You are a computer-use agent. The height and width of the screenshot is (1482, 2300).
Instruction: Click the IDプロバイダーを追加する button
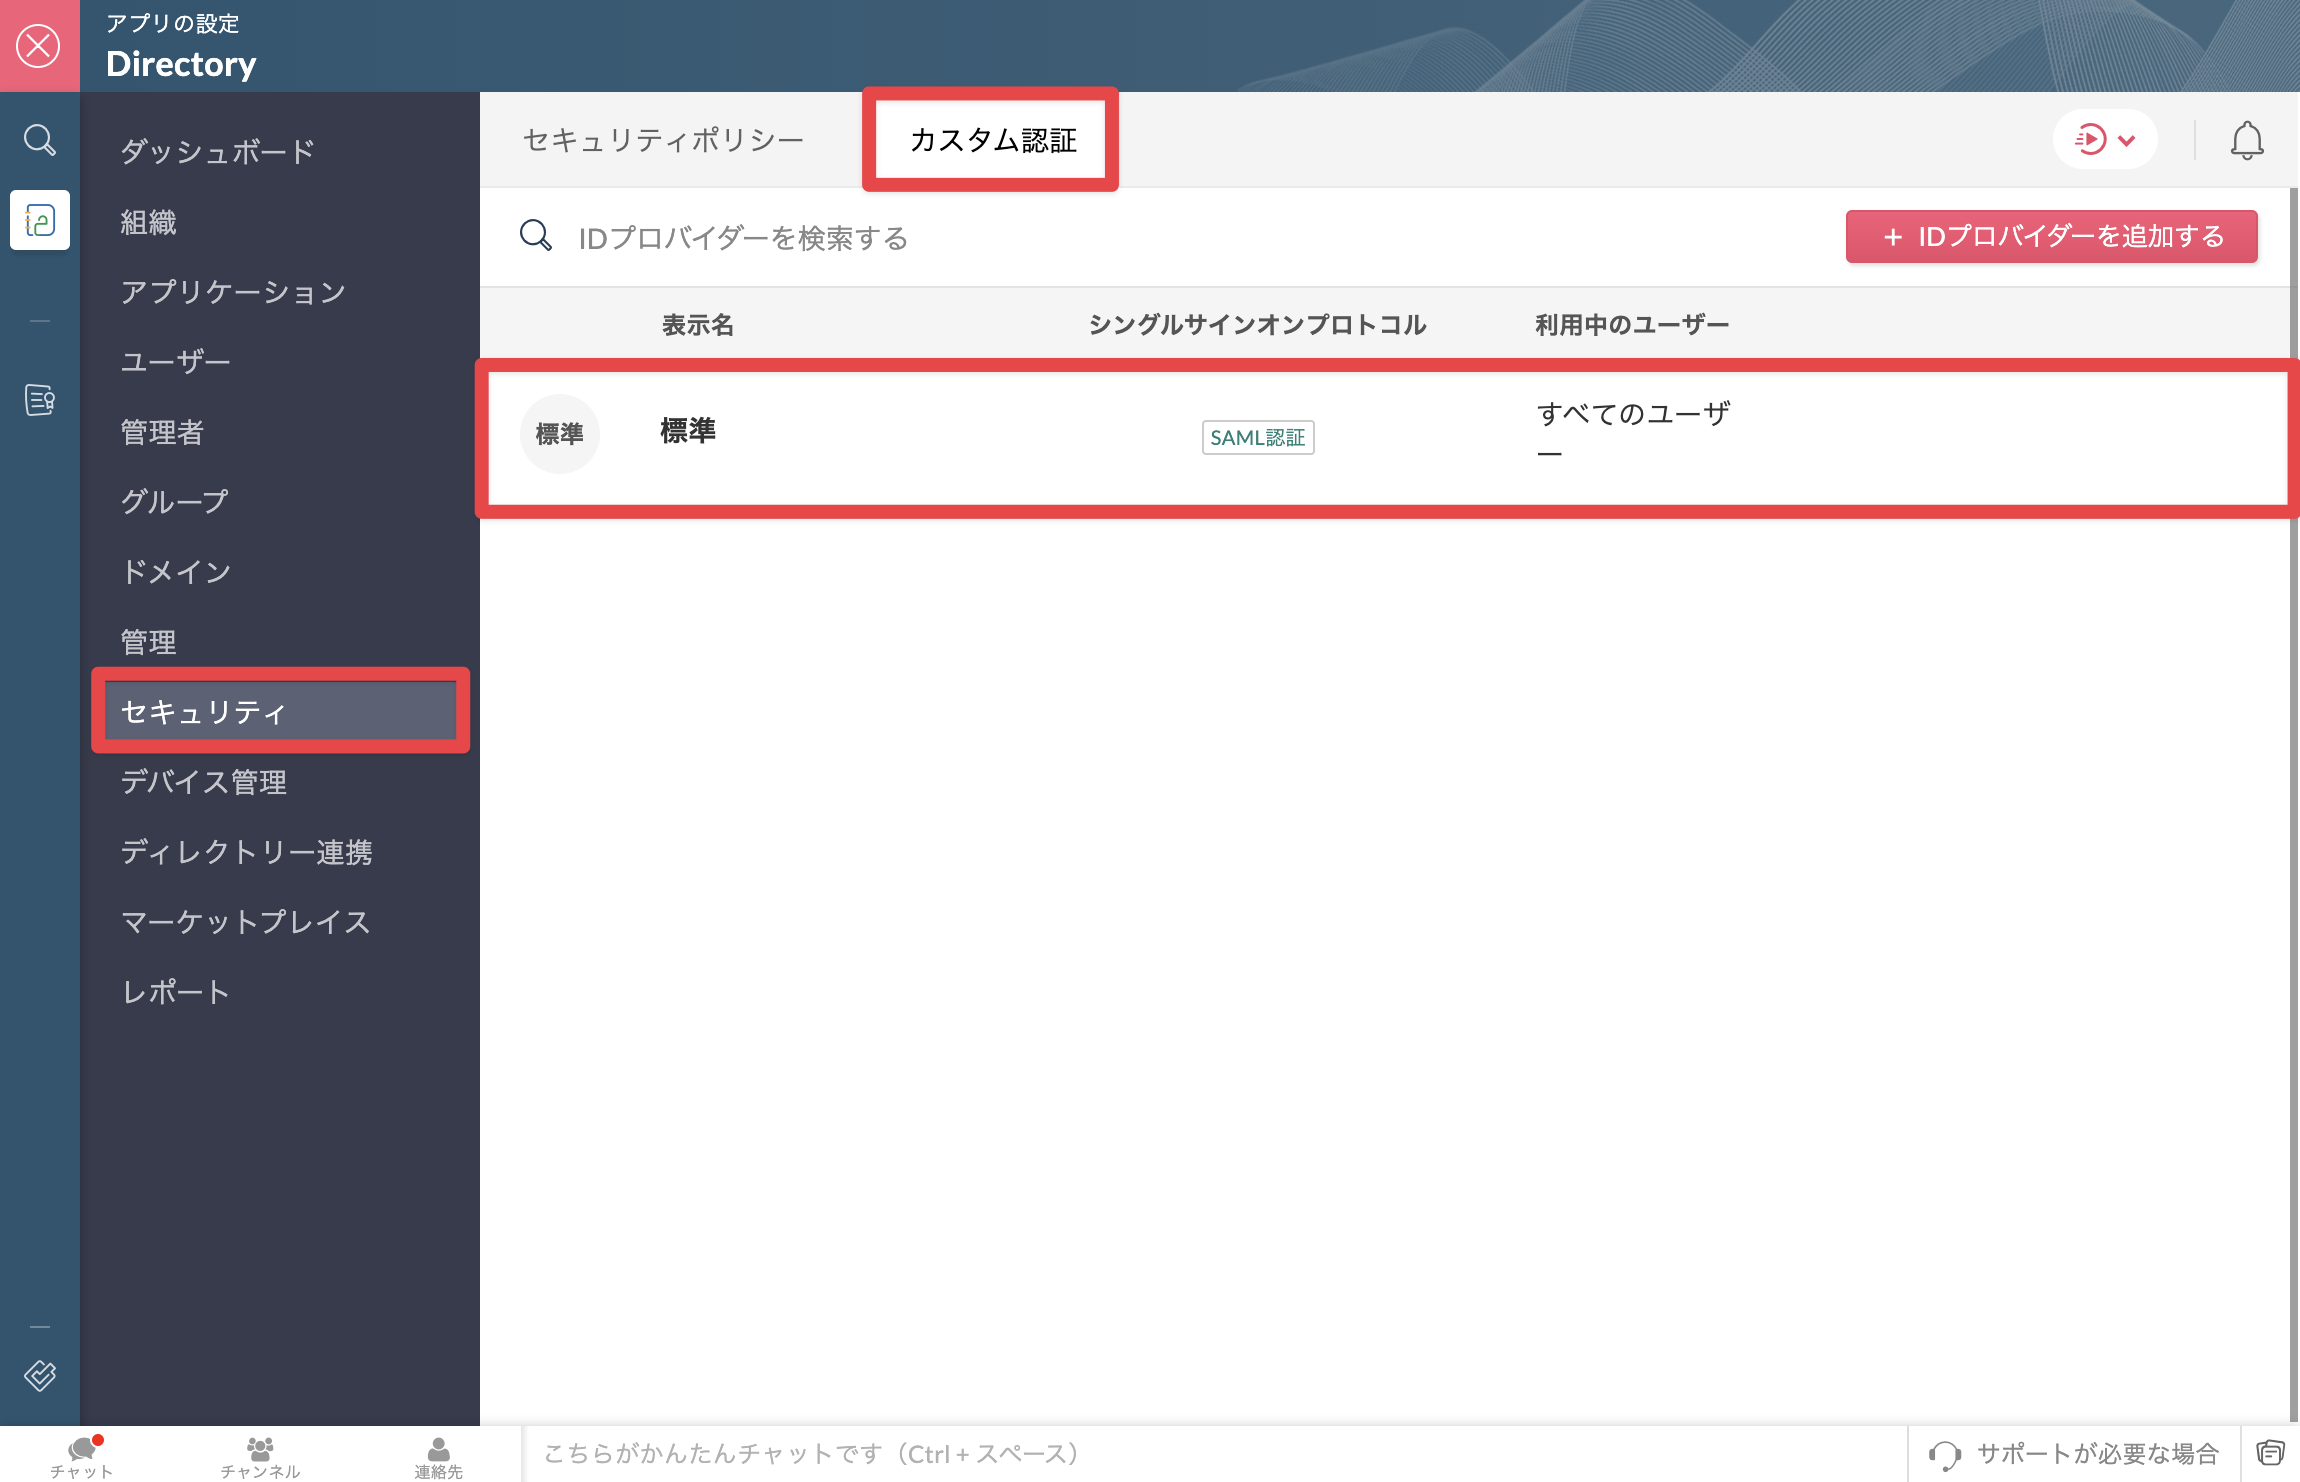click(2051, 237)
